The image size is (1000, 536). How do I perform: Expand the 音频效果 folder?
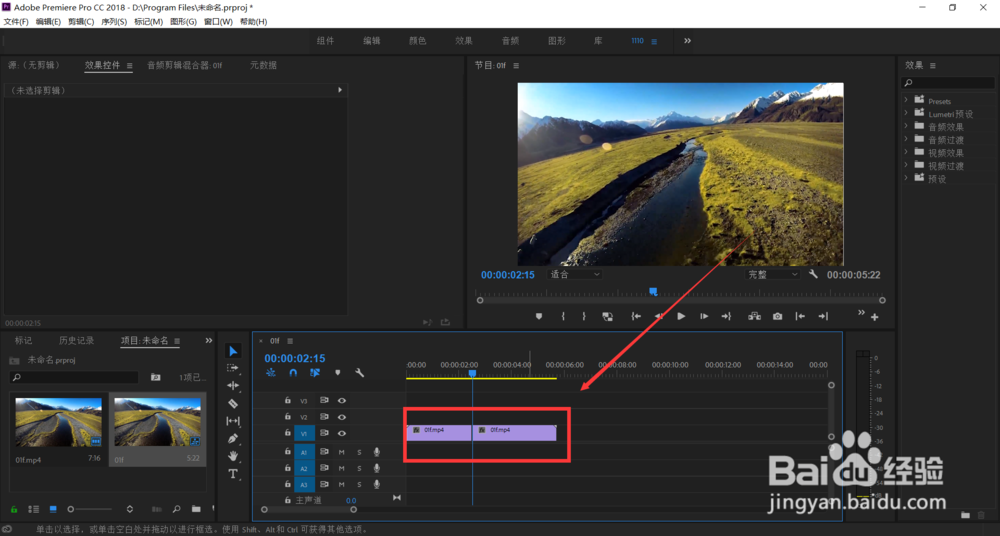[x=906, y=126]
